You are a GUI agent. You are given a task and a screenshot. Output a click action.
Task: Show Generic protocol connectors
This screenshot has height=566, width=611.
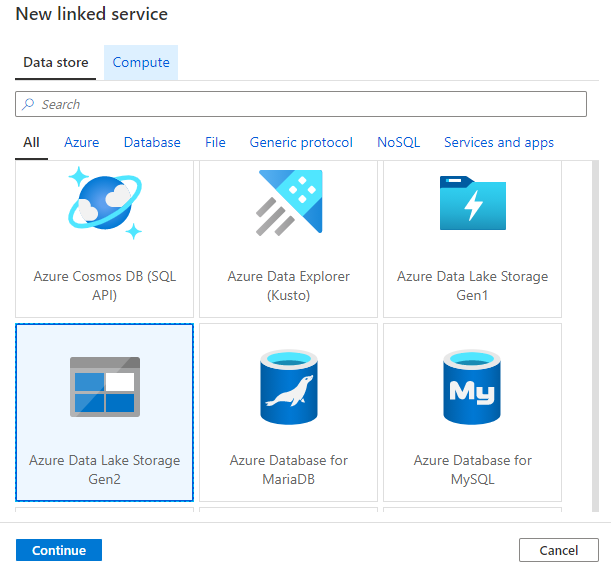[301, 143]
